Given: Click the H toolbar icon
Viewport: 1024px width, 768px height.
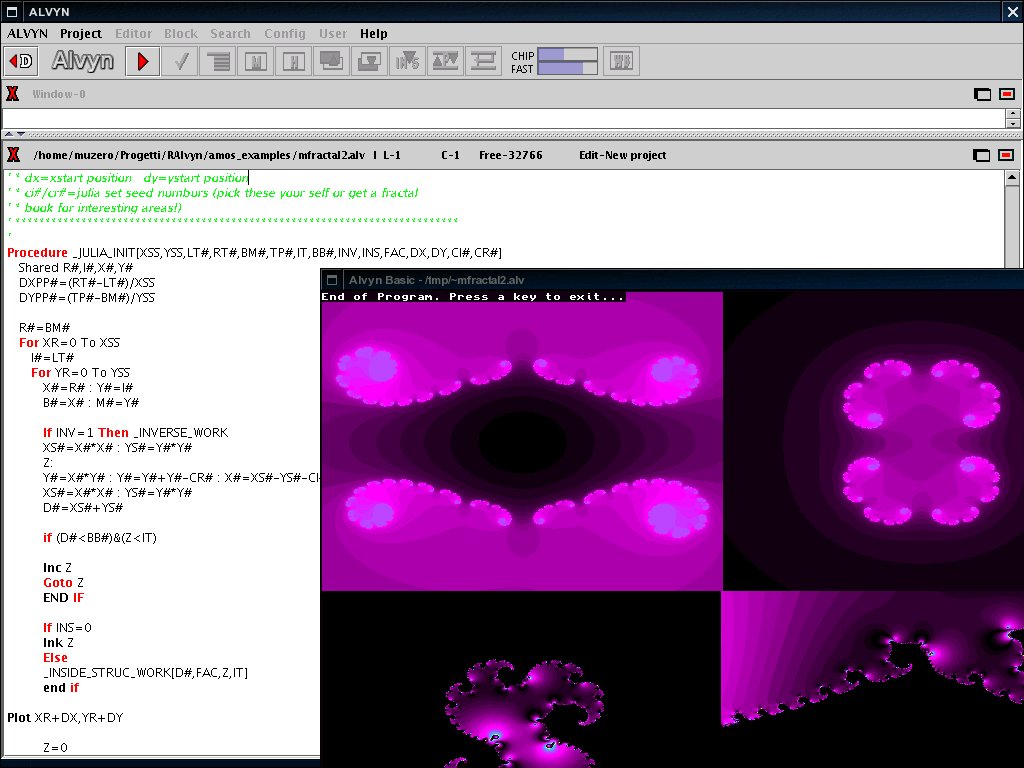Looking at the screenshot, I should click(293, 61).
